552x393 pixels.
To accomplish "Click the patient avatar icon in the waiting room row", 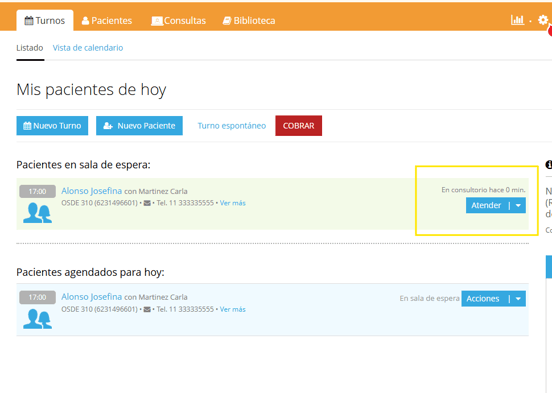I will click(37, 213).
